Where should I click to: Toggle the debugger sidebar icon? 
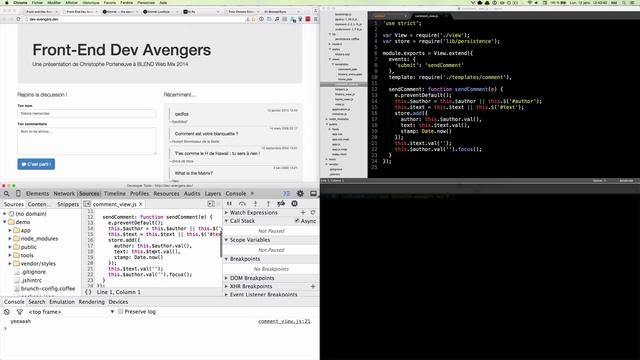[211, 204]
